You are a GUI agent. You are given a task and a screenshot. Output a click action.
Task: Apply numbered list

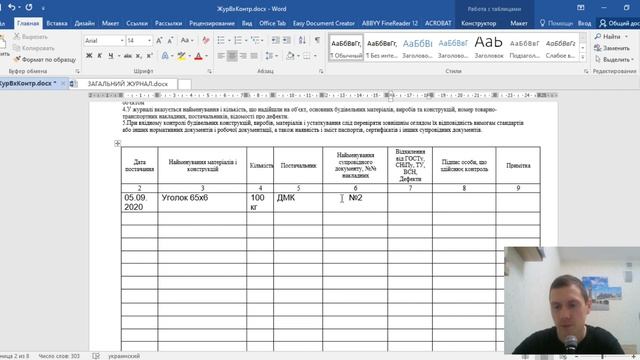pos(238,40)
